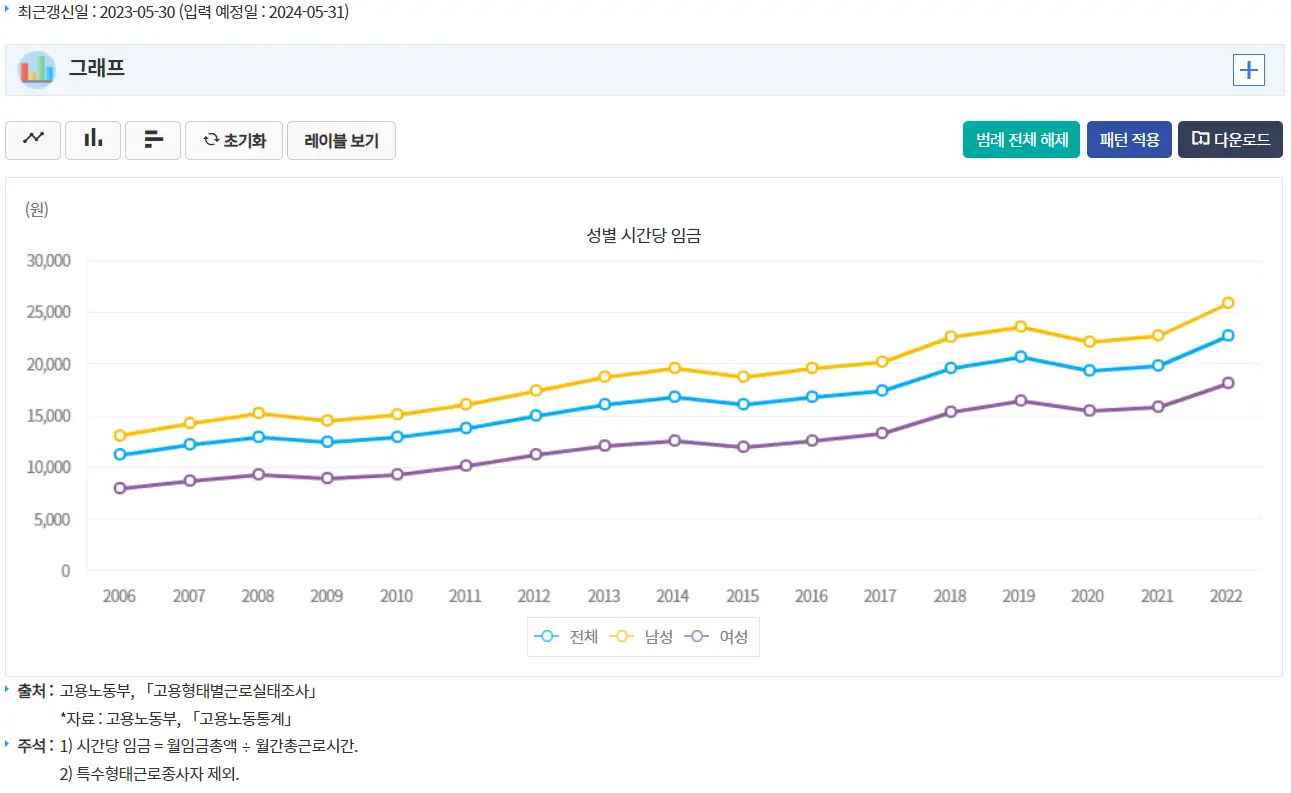The image size is (1291, 793).
Task: Click the 전체 data point for 2022
Action: (x=1227, y=336)
